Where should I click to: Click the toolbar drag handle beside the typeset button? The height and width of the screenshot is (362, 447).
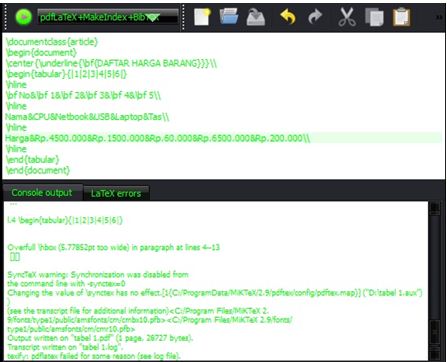pyautogui.click(x=6, y=17)
